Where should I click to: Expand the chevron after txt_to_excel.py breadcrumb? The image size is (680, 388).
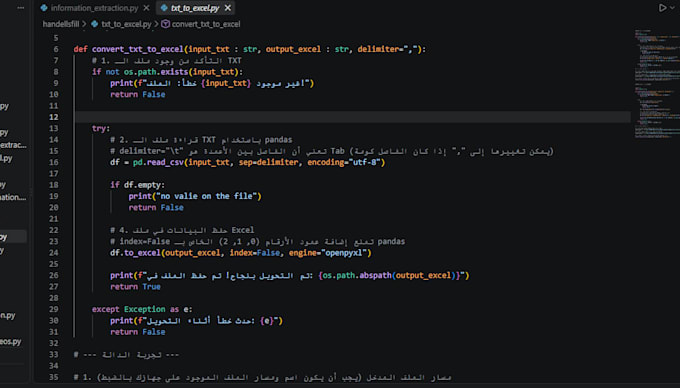[x=156, y=24]
